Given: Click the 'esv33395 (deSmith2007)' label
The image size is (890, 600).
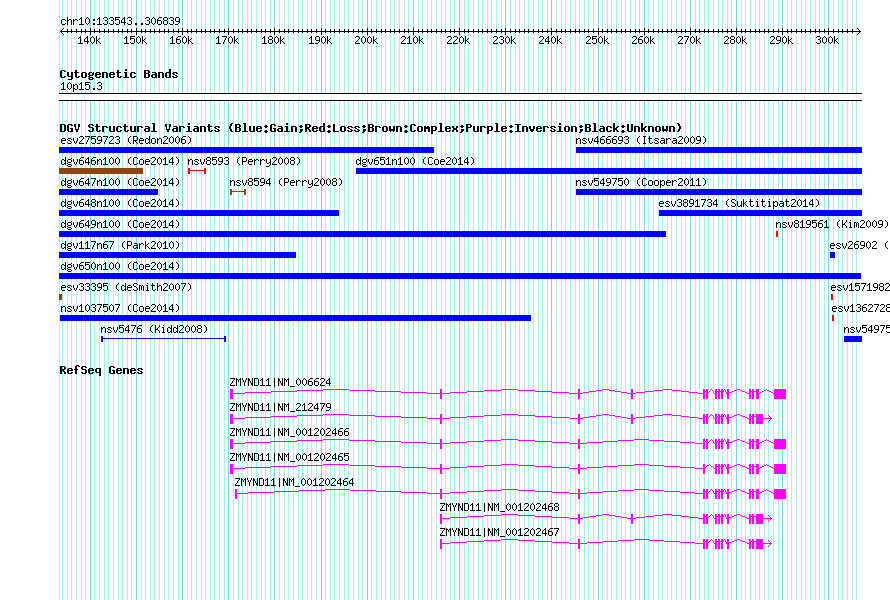Looking at the screenshot, I should (x=126, y=287).
